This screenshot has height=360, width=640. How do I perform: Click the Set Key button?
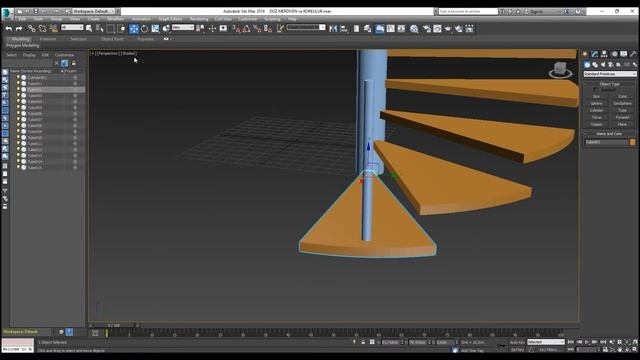pyautogui.click(x=517, y=350)
